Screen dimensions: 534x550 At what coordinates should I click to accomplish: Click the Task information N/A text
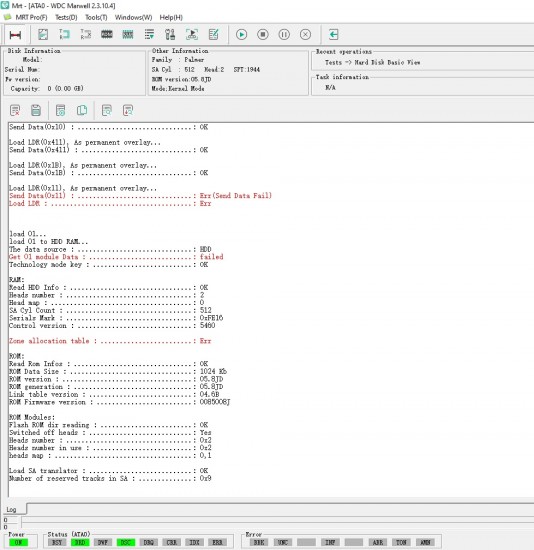click(x=330, y=88)
